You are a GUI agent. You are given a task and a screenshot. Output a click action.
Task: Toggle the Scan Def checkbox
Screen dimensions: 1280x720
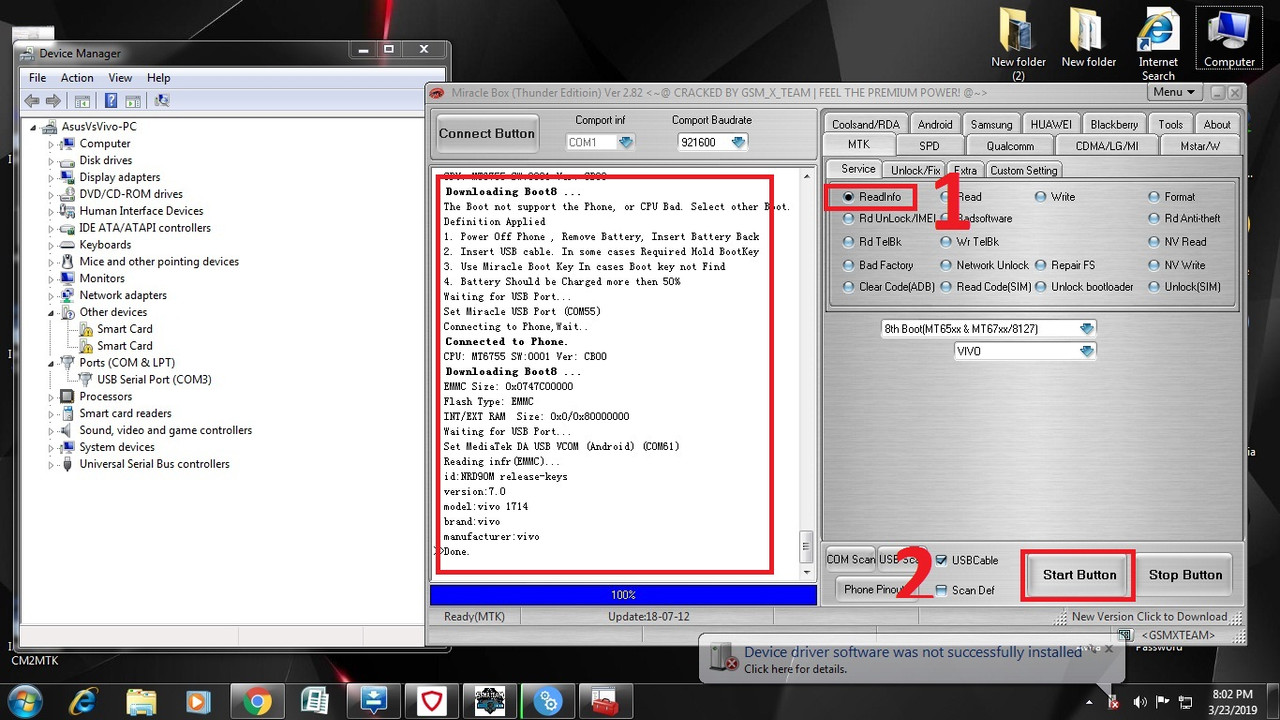[x=941, y=590]
